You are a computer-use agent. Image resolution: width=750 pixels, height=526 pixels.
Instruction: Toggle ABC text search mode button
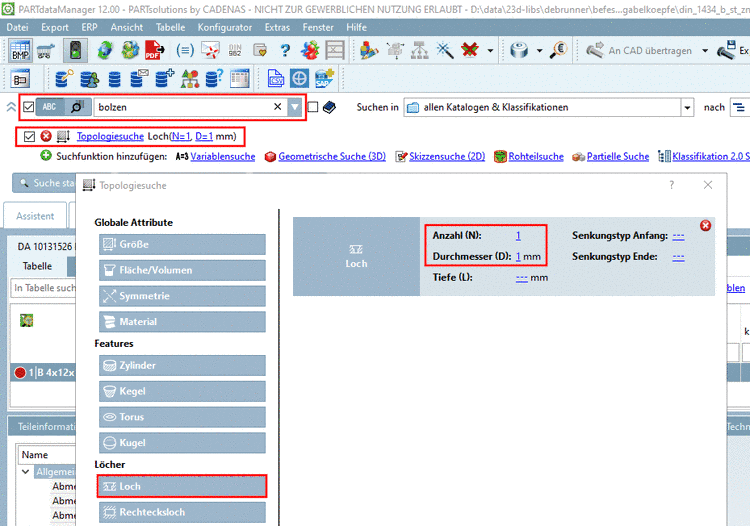pos(50,107)
